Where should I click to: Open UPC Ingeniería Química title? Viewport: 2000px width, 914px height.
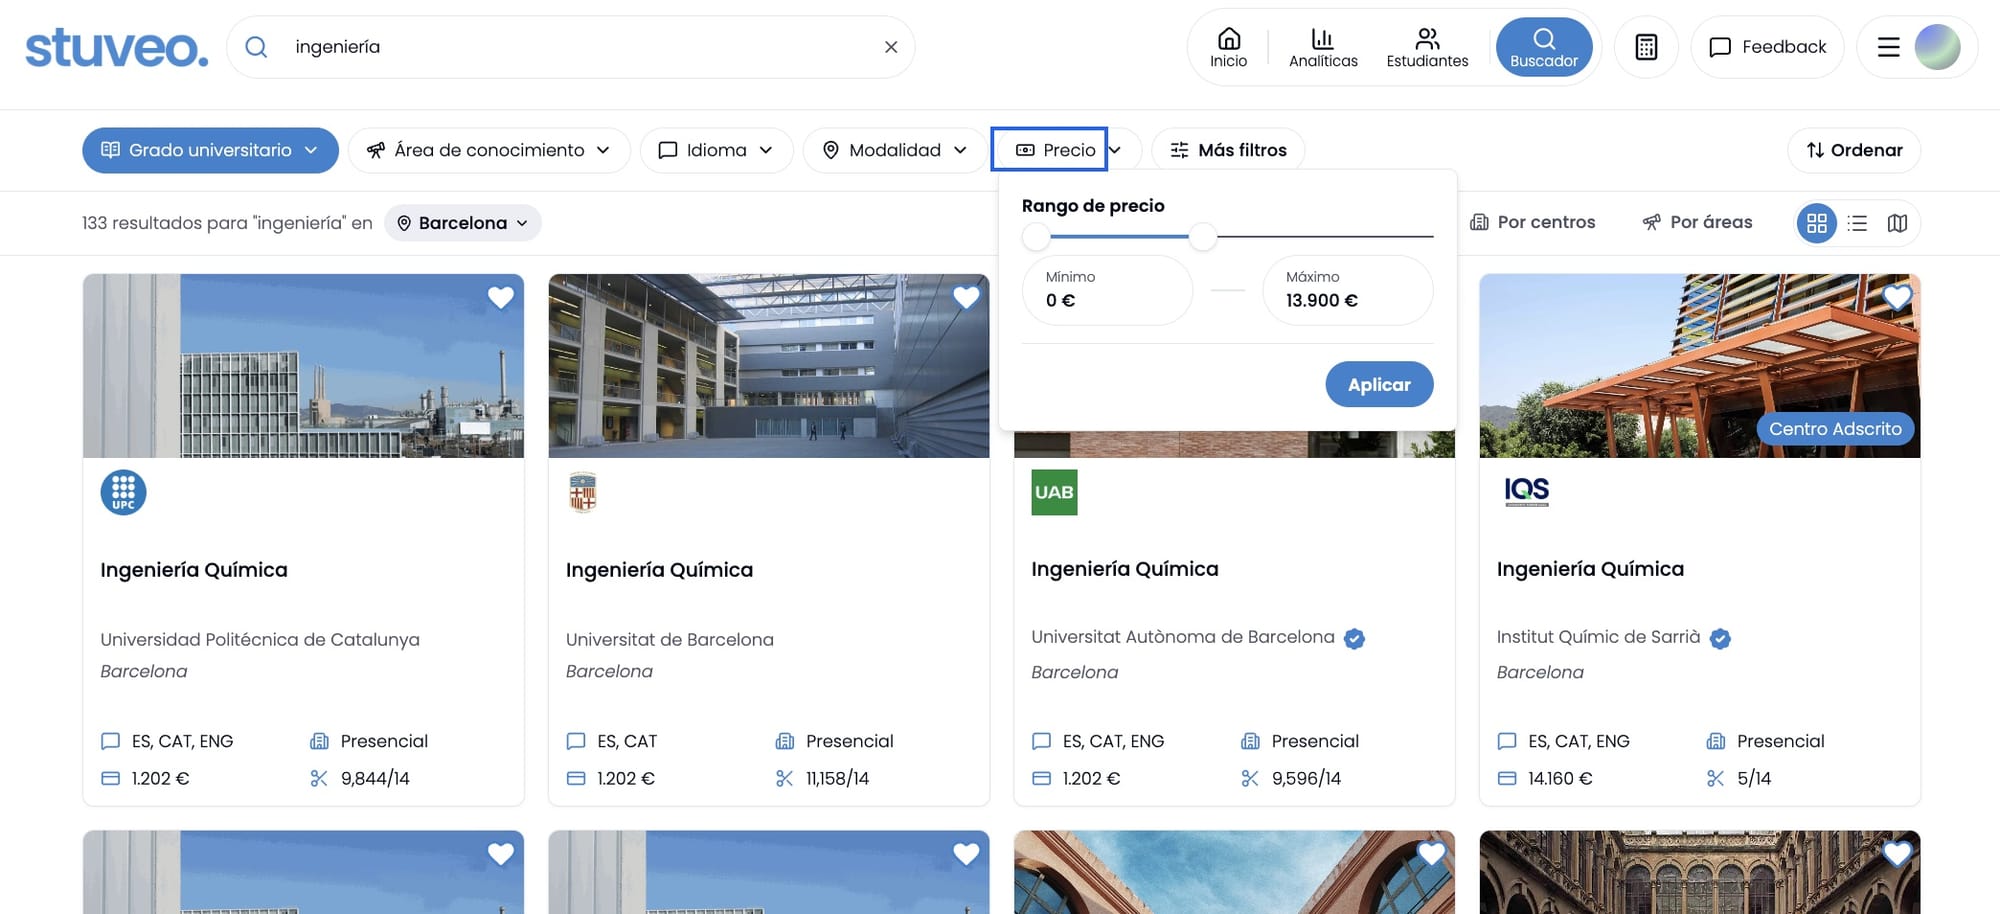[194, 570]
